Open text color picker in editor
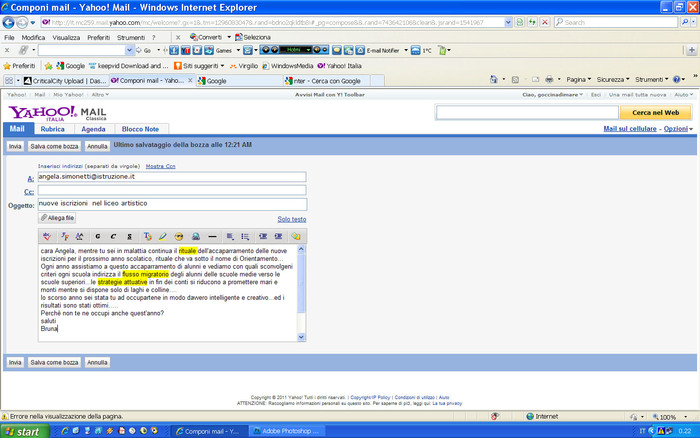The image size is (700, 438). [x=147, y=236]
